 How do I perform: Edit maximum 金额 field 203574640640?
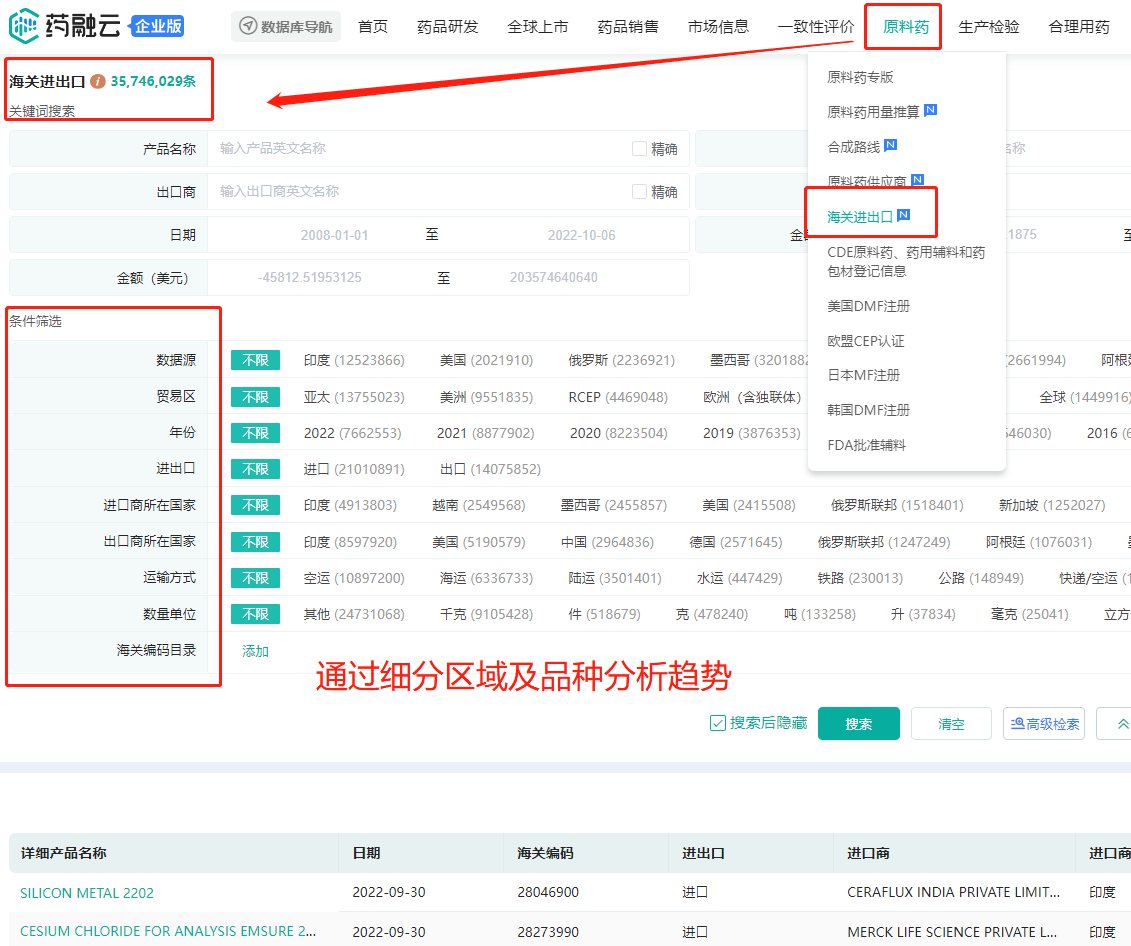click(x=553, y=278)
